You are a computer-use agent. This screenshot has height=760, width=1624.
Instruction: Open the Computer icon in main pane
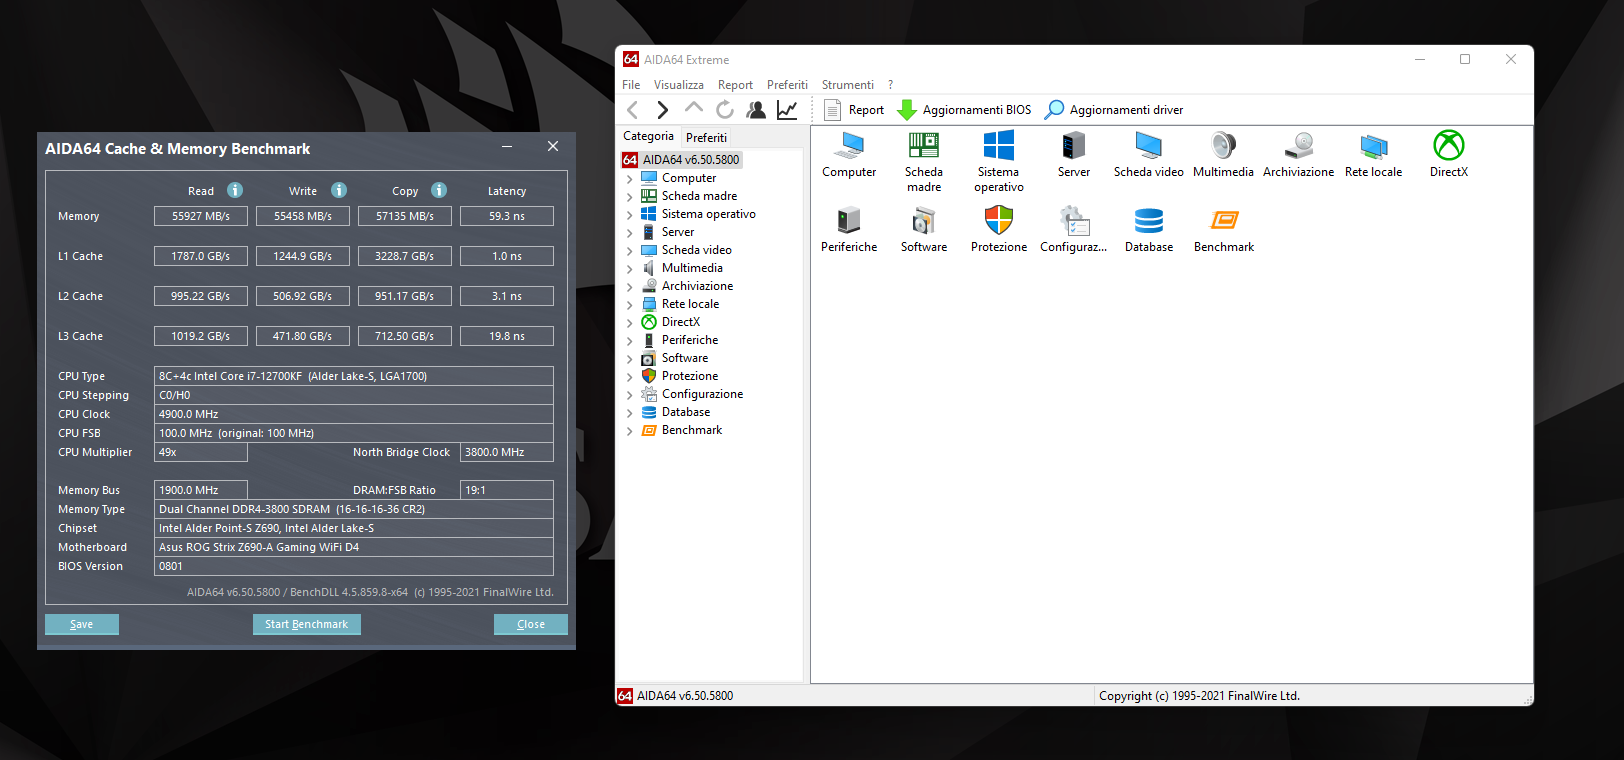[849, 146]
